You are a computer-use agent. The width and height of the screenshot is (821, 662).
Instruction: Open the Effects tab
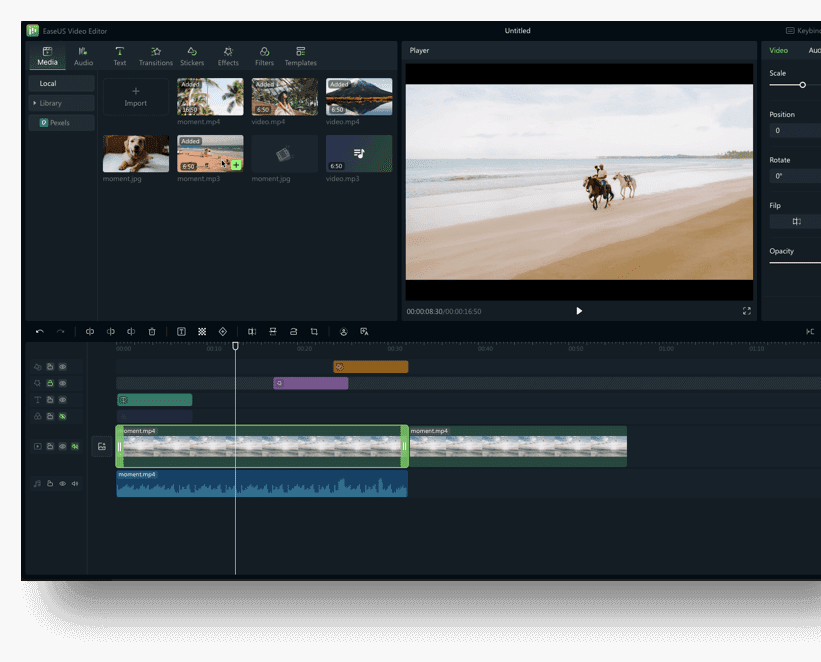228,56
